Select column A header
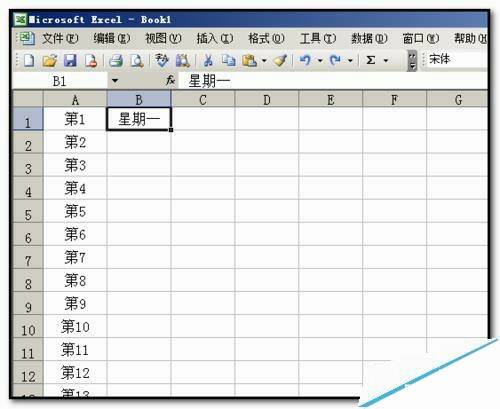 tap(75, 99)
